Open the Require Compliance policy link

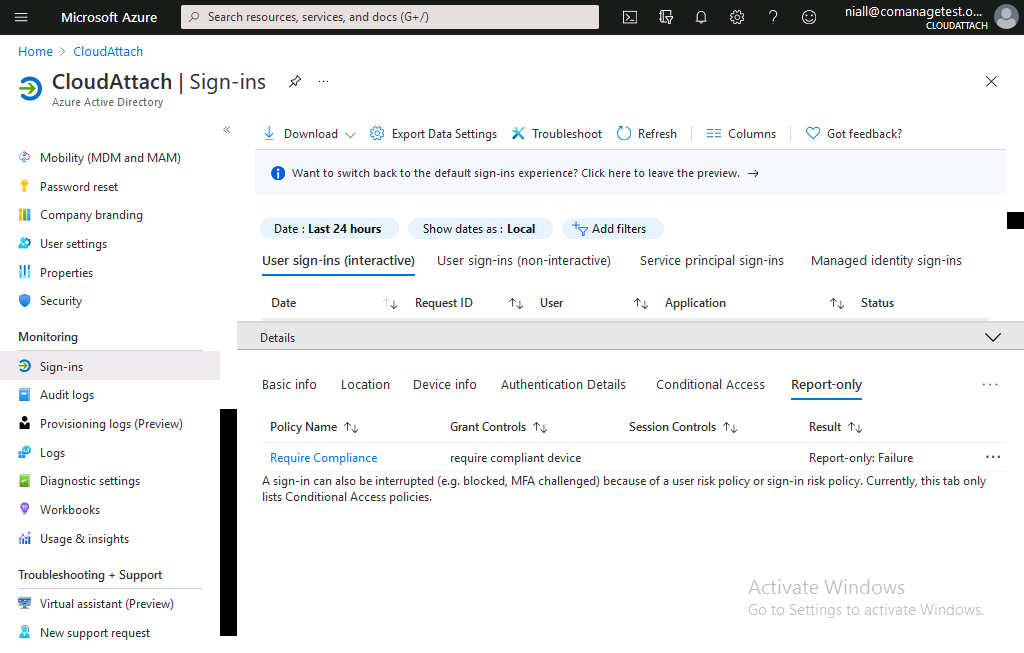point(324,458)
